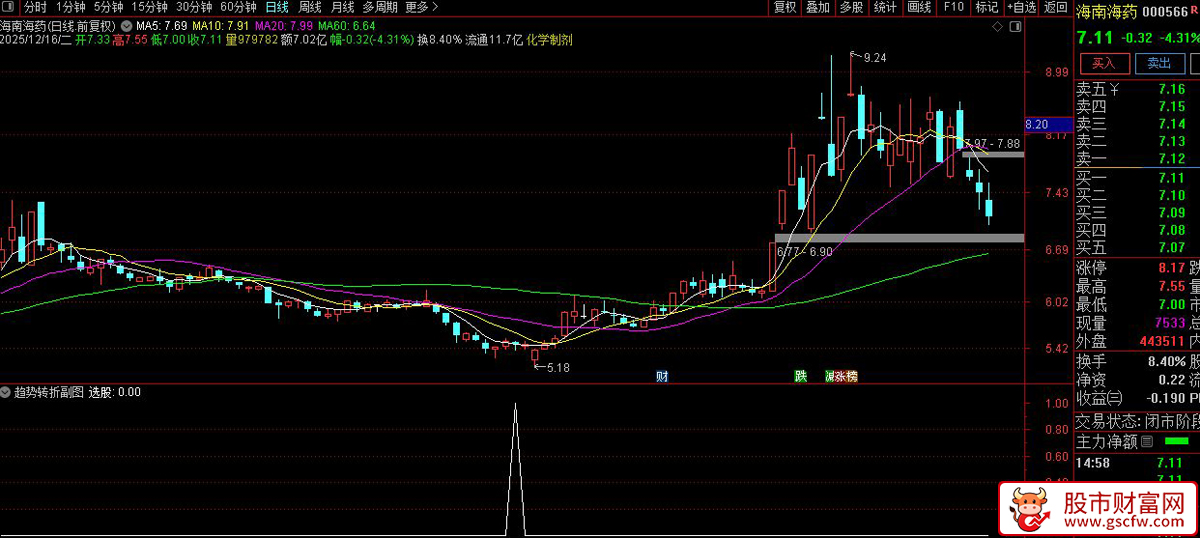This screenshot has height=538, width=1200.
Task: Click the 交易状态 status line
Action: pos(1137,420)
